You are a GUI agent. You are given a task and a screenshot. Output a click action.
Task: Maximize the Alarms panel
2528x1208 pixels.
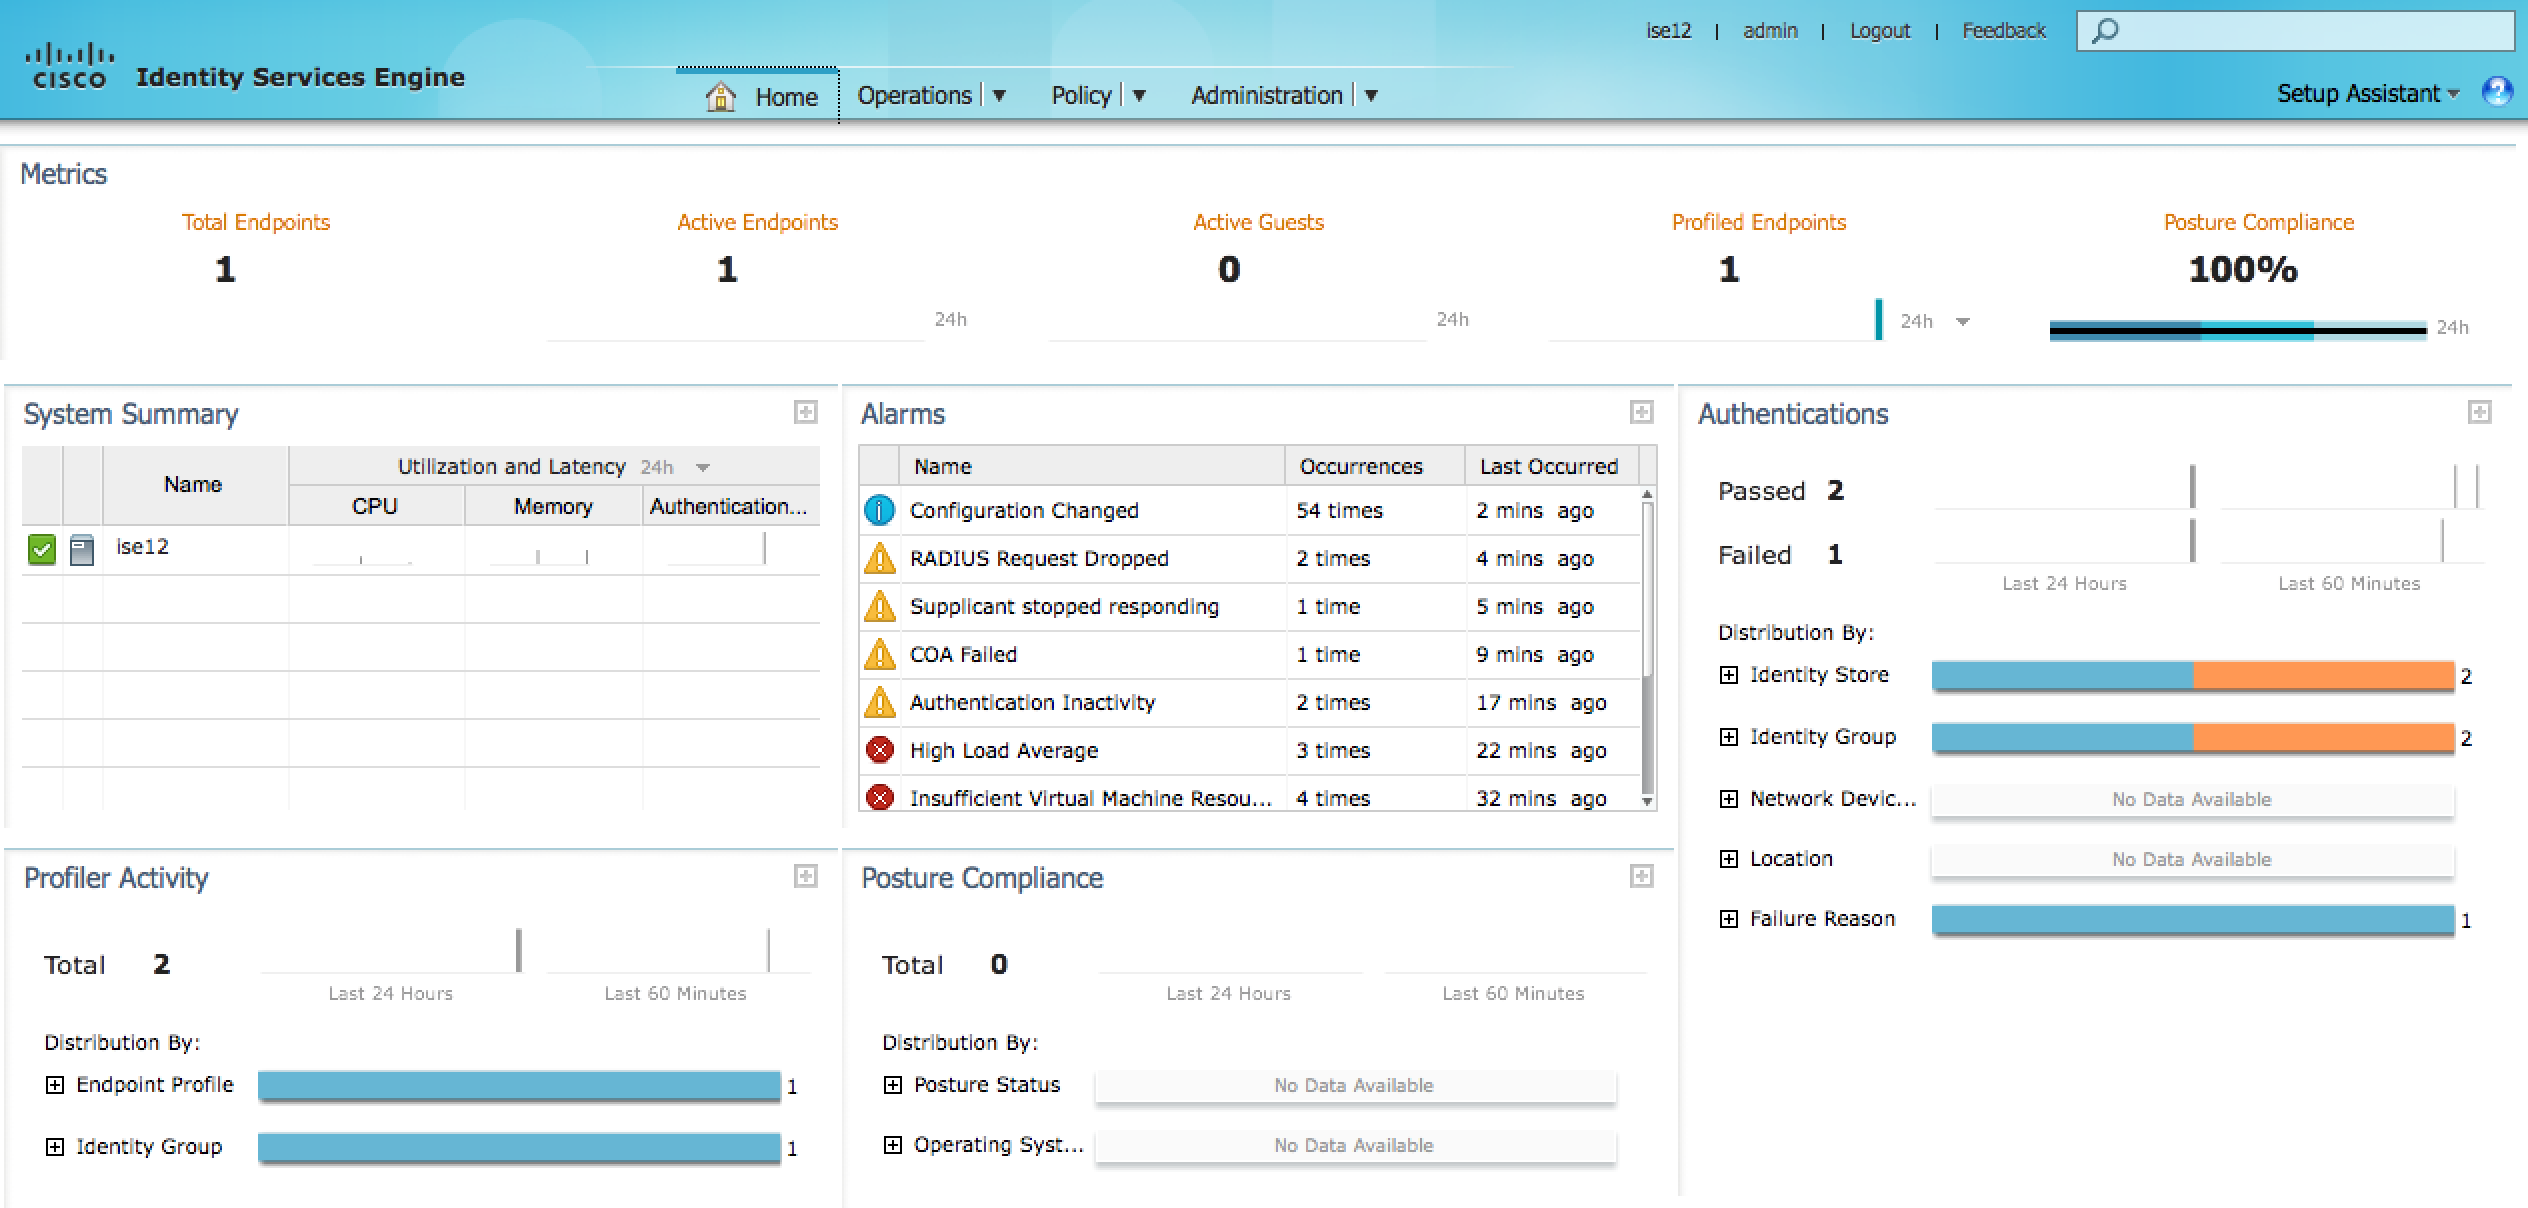(1641, 412)
